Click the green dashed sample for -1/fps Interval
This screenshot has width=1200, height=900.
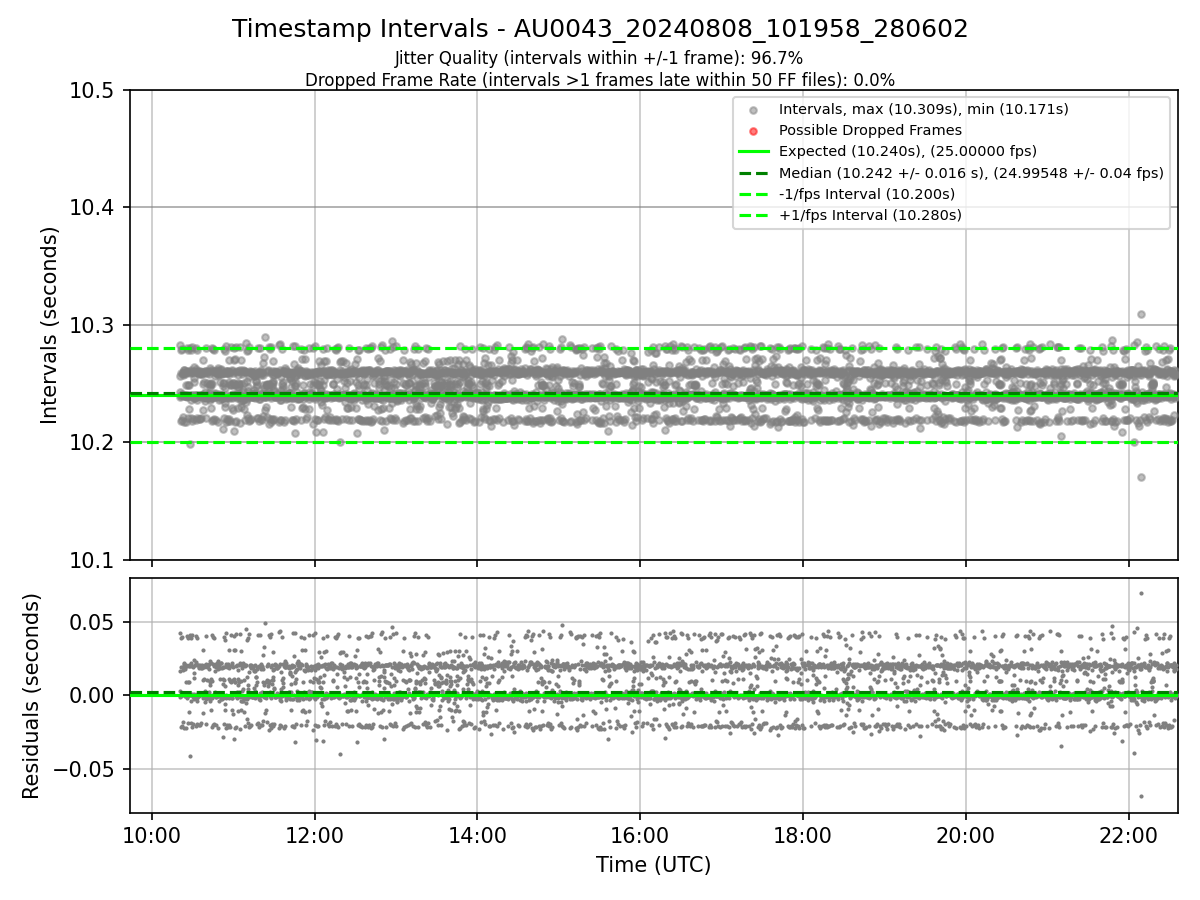coord(754,194)
